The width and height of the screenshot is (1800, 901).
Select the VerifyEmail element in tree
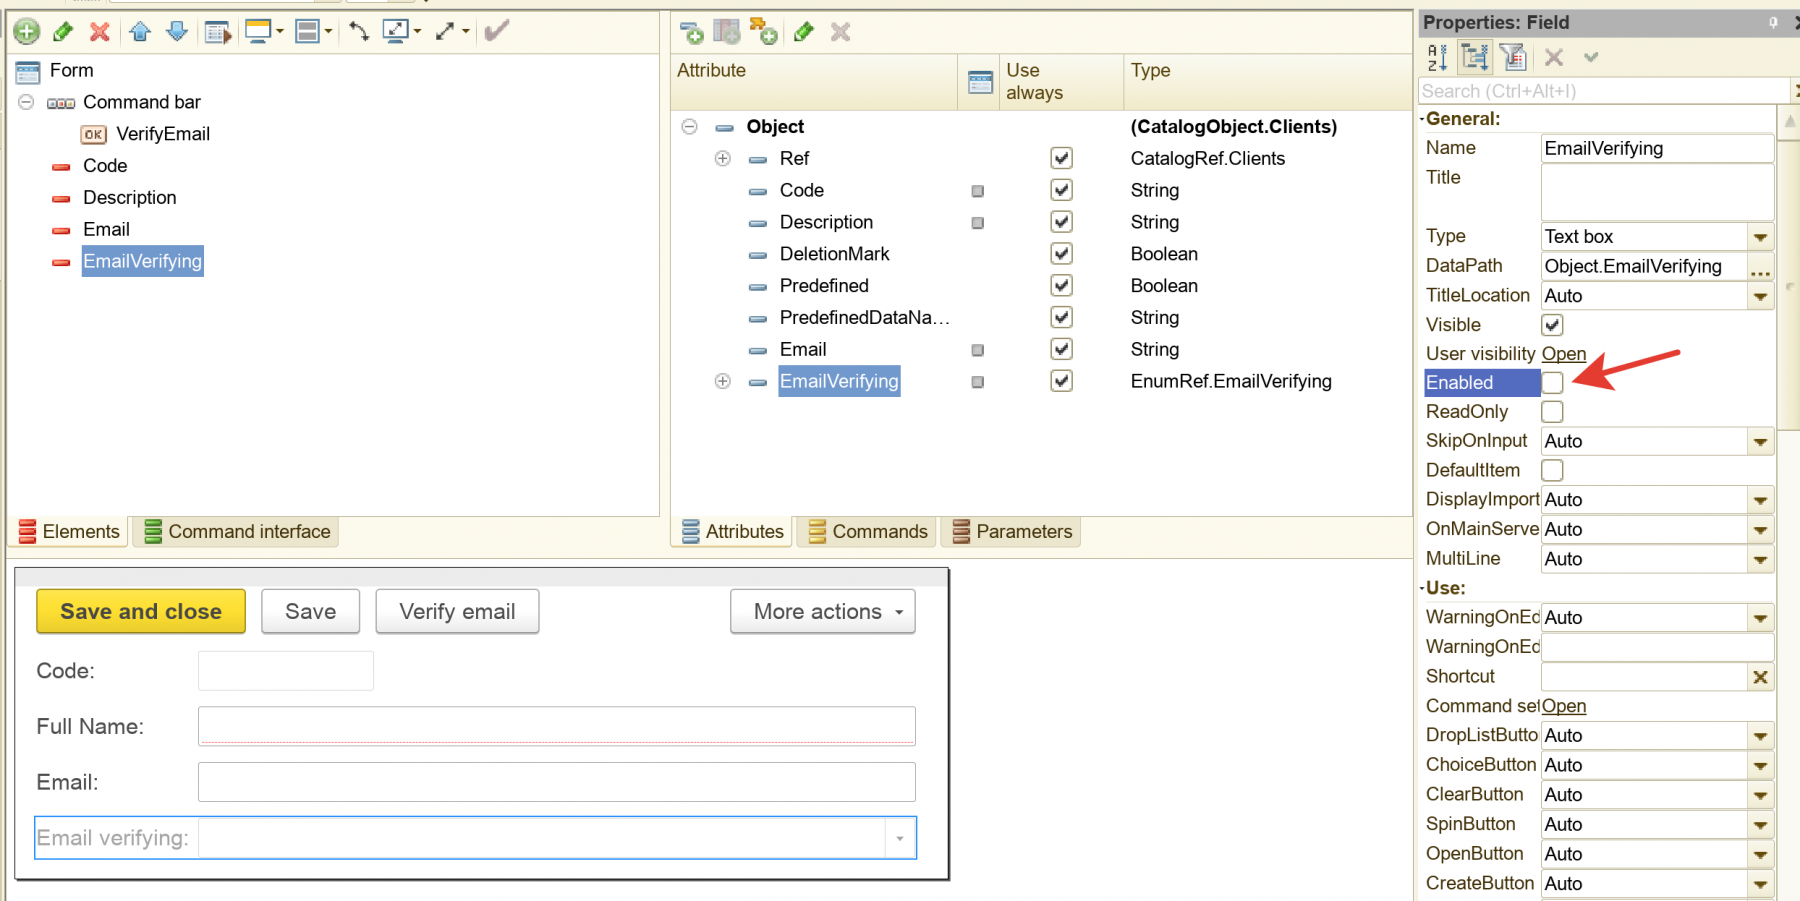point(162,134)
